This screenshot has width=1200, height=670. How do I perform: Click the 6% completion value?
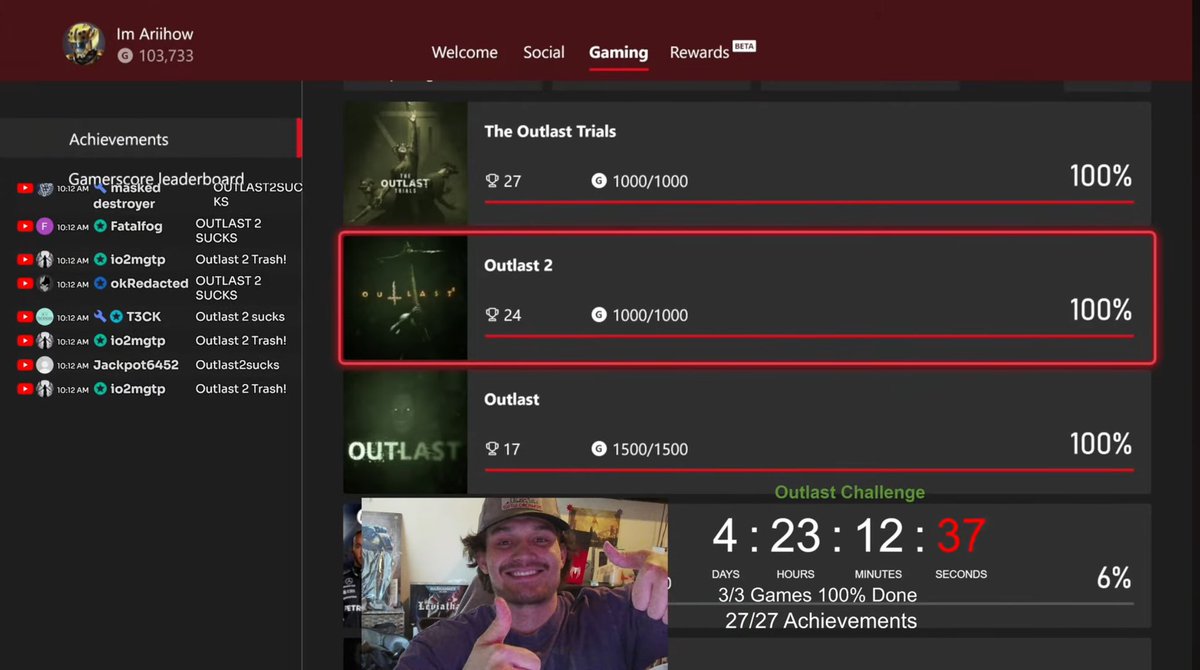click(1113, 578)
